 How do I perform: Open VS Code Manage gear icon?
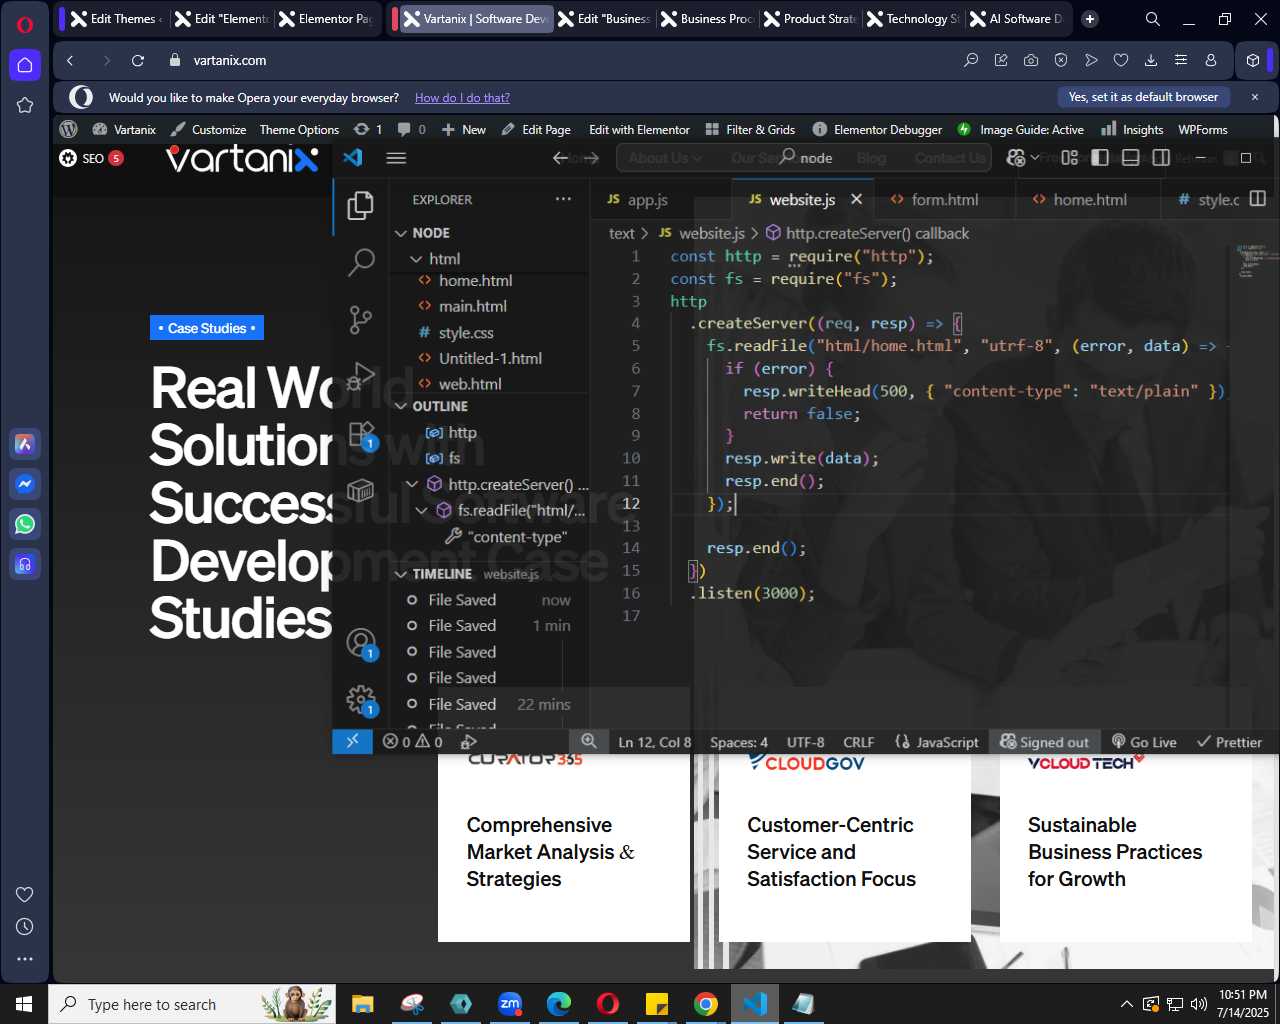coord(360,700)
